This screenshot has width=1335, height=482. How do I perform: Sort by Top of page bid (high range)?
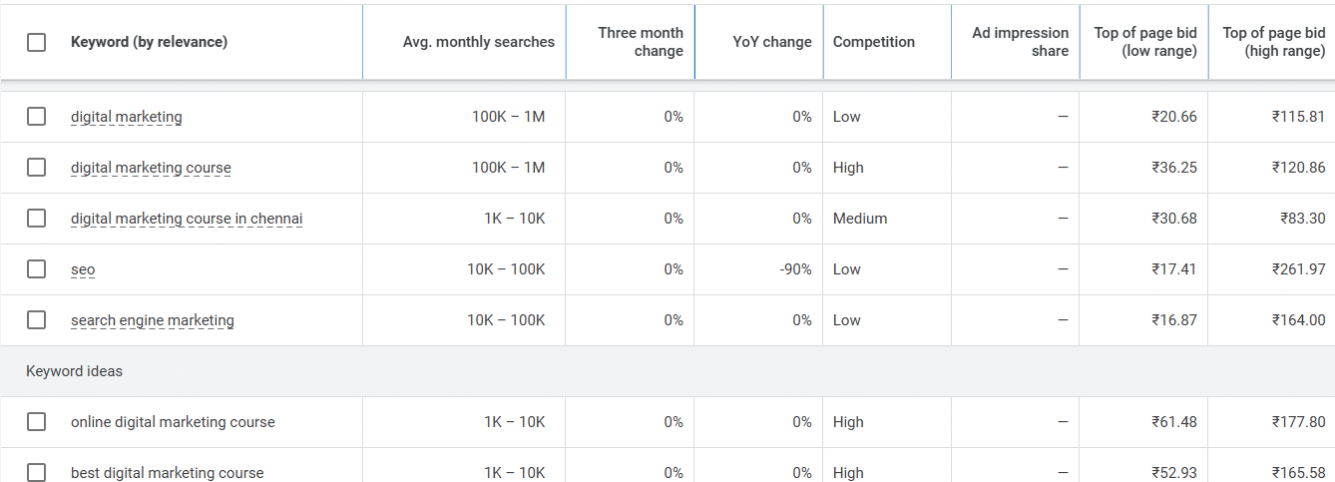tap(1274, 42)
